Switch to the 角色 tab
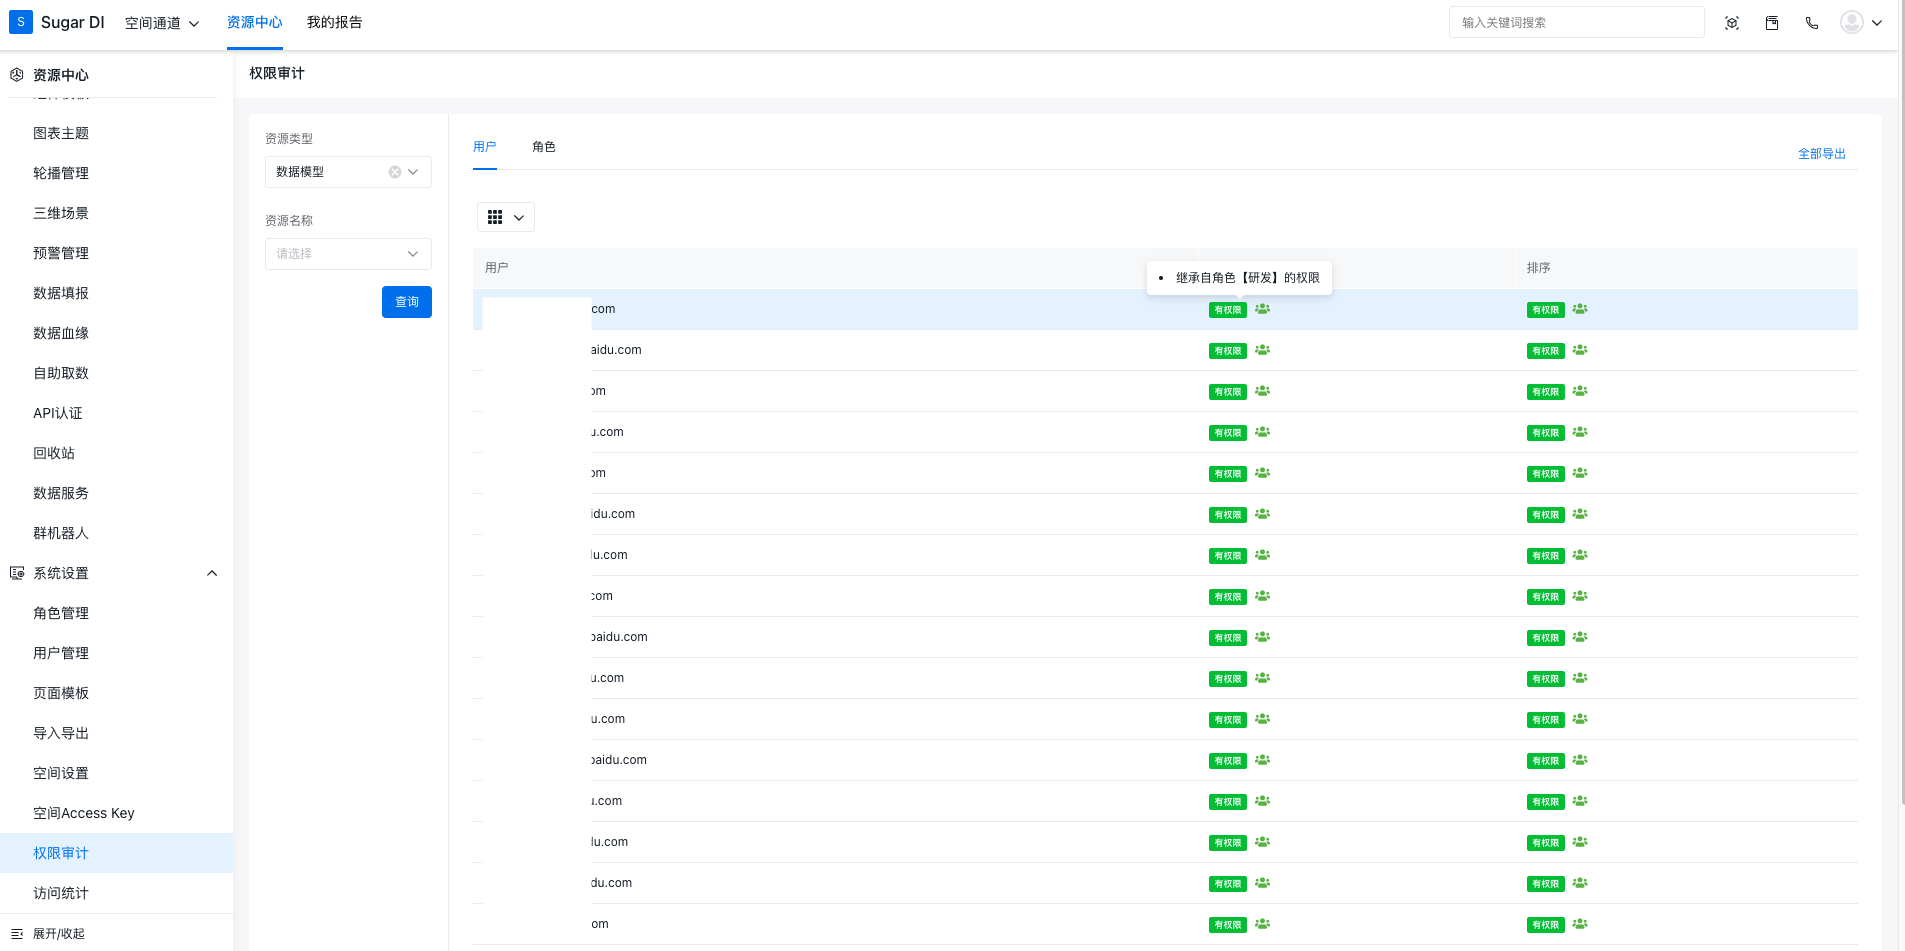 [544, 147]
